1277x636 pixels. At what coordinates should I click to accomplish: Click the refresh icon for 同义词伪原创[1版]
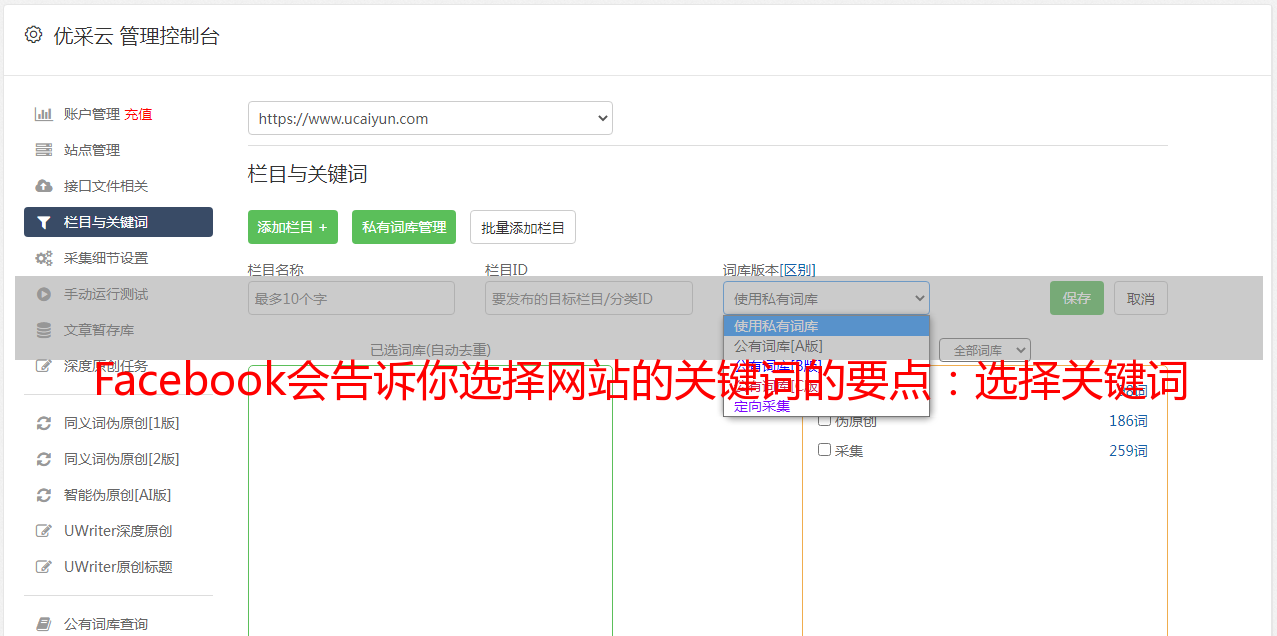43,423
